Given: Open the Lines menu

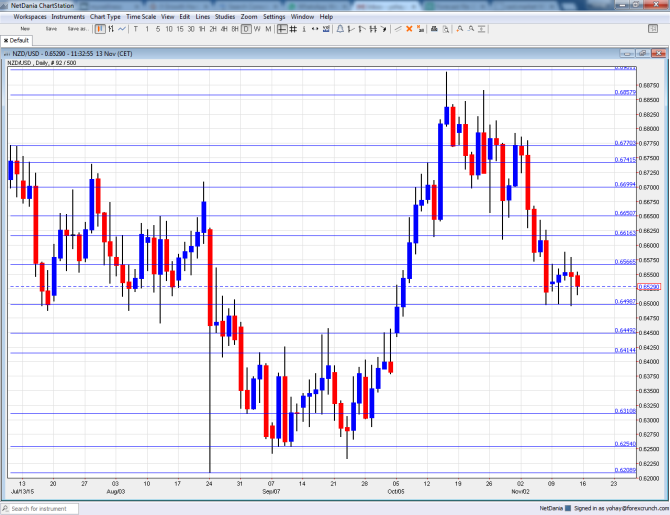Looking at the screenshot, I should 203,17.
